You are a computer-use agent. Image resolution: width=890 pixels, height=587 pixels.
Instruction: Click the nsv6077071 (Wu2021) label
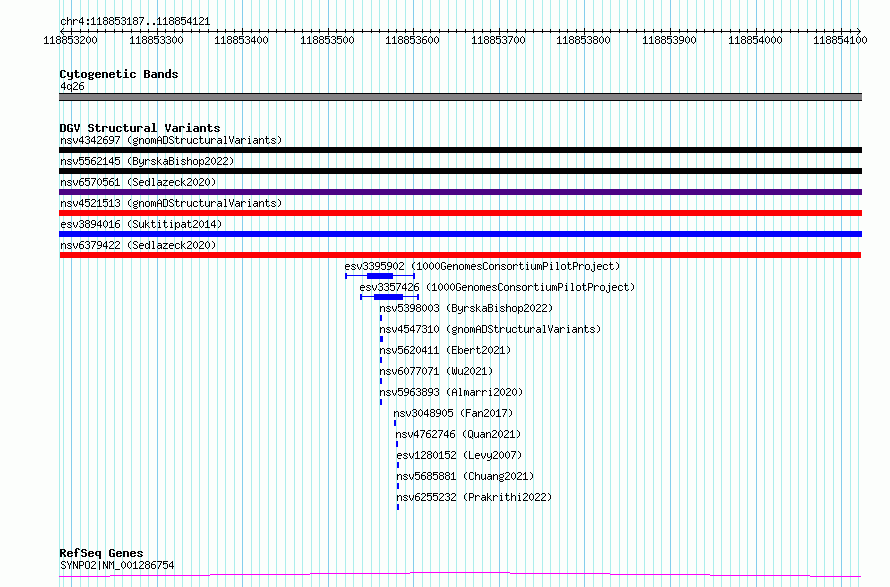pyautogui.click(x=436, y=371)
